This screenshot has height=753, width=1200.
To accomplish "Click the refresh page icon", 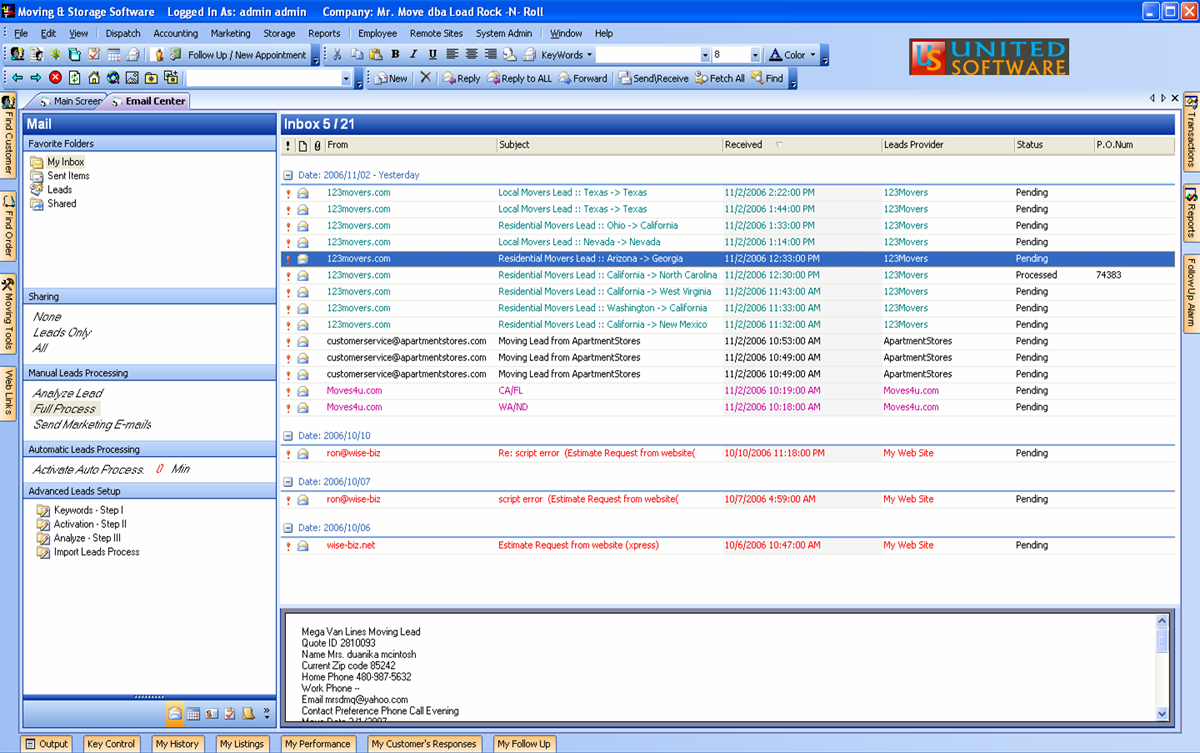I will click(x=74, y=78).
